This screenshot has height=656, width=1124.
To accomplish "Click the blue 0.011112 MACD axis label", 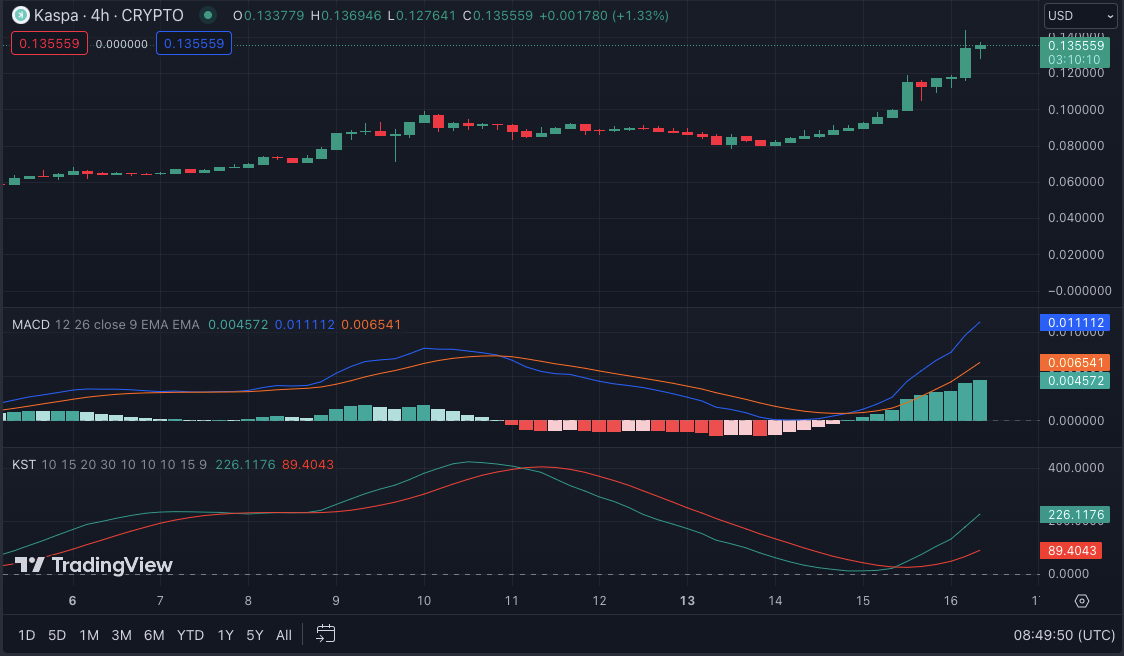I will 1075,323.
